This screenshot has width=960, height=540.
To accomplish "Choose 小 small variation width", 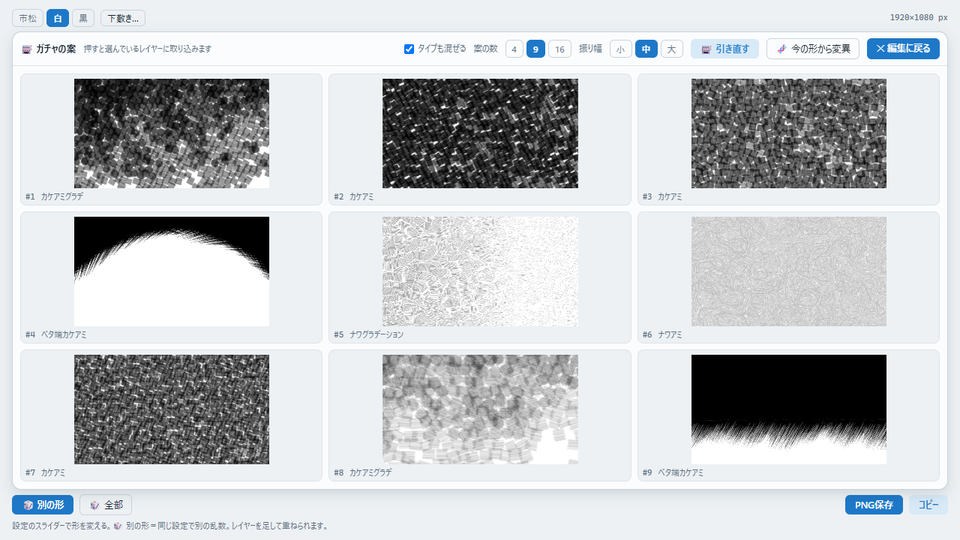I will pyautogui.click(x=621, y=49).
